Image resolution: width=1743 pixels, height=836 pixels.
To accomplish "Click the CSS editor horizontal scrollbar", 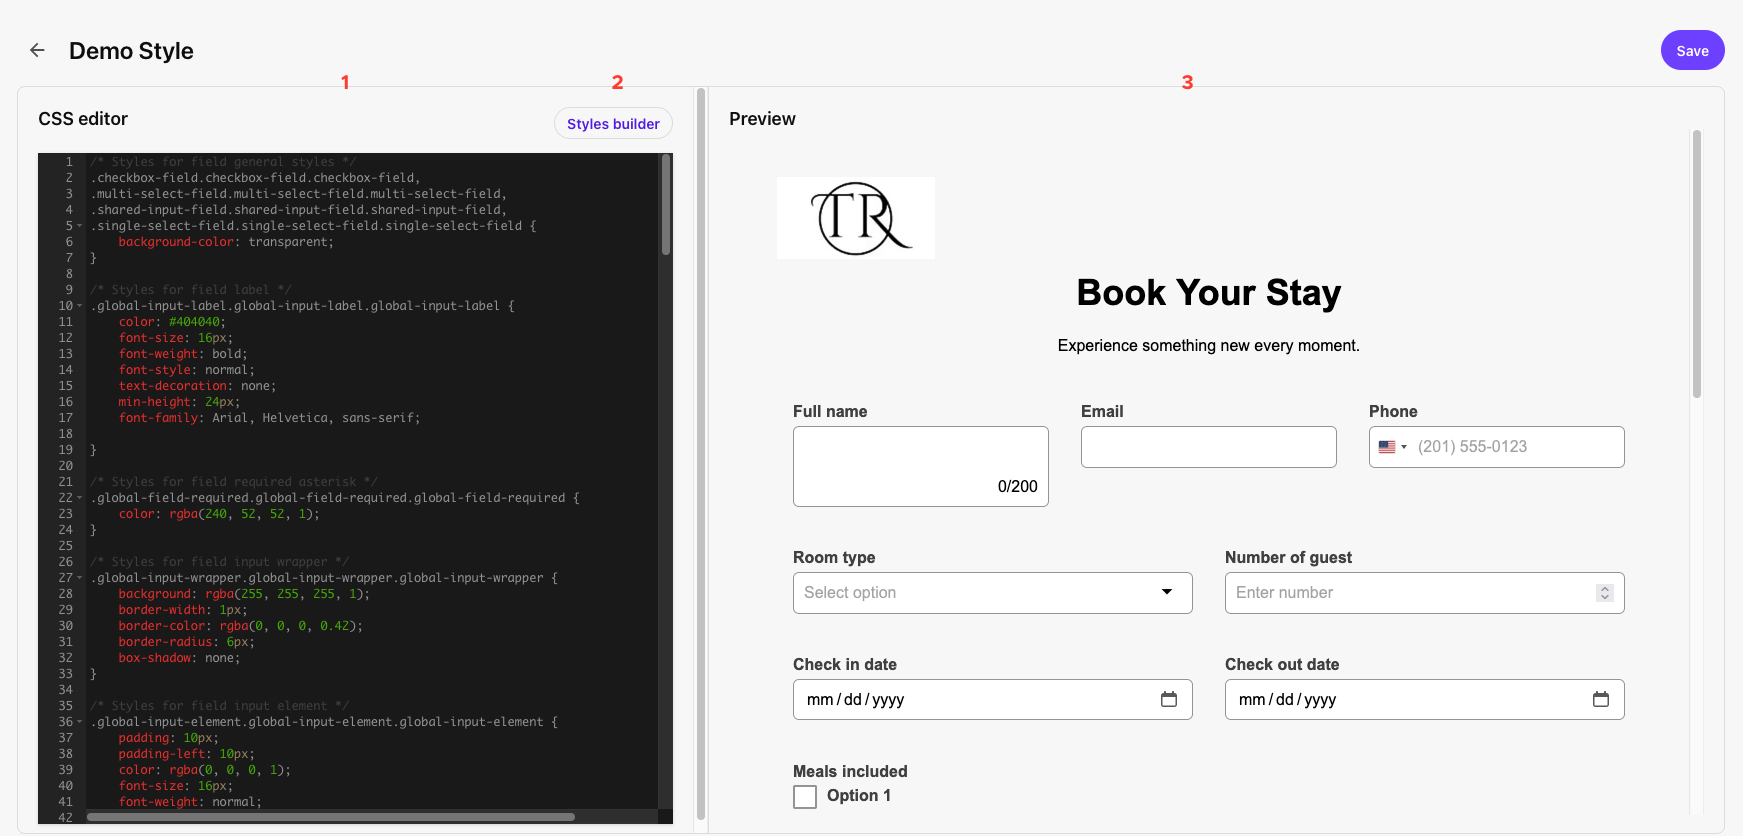I will click(x=331, y=817).
